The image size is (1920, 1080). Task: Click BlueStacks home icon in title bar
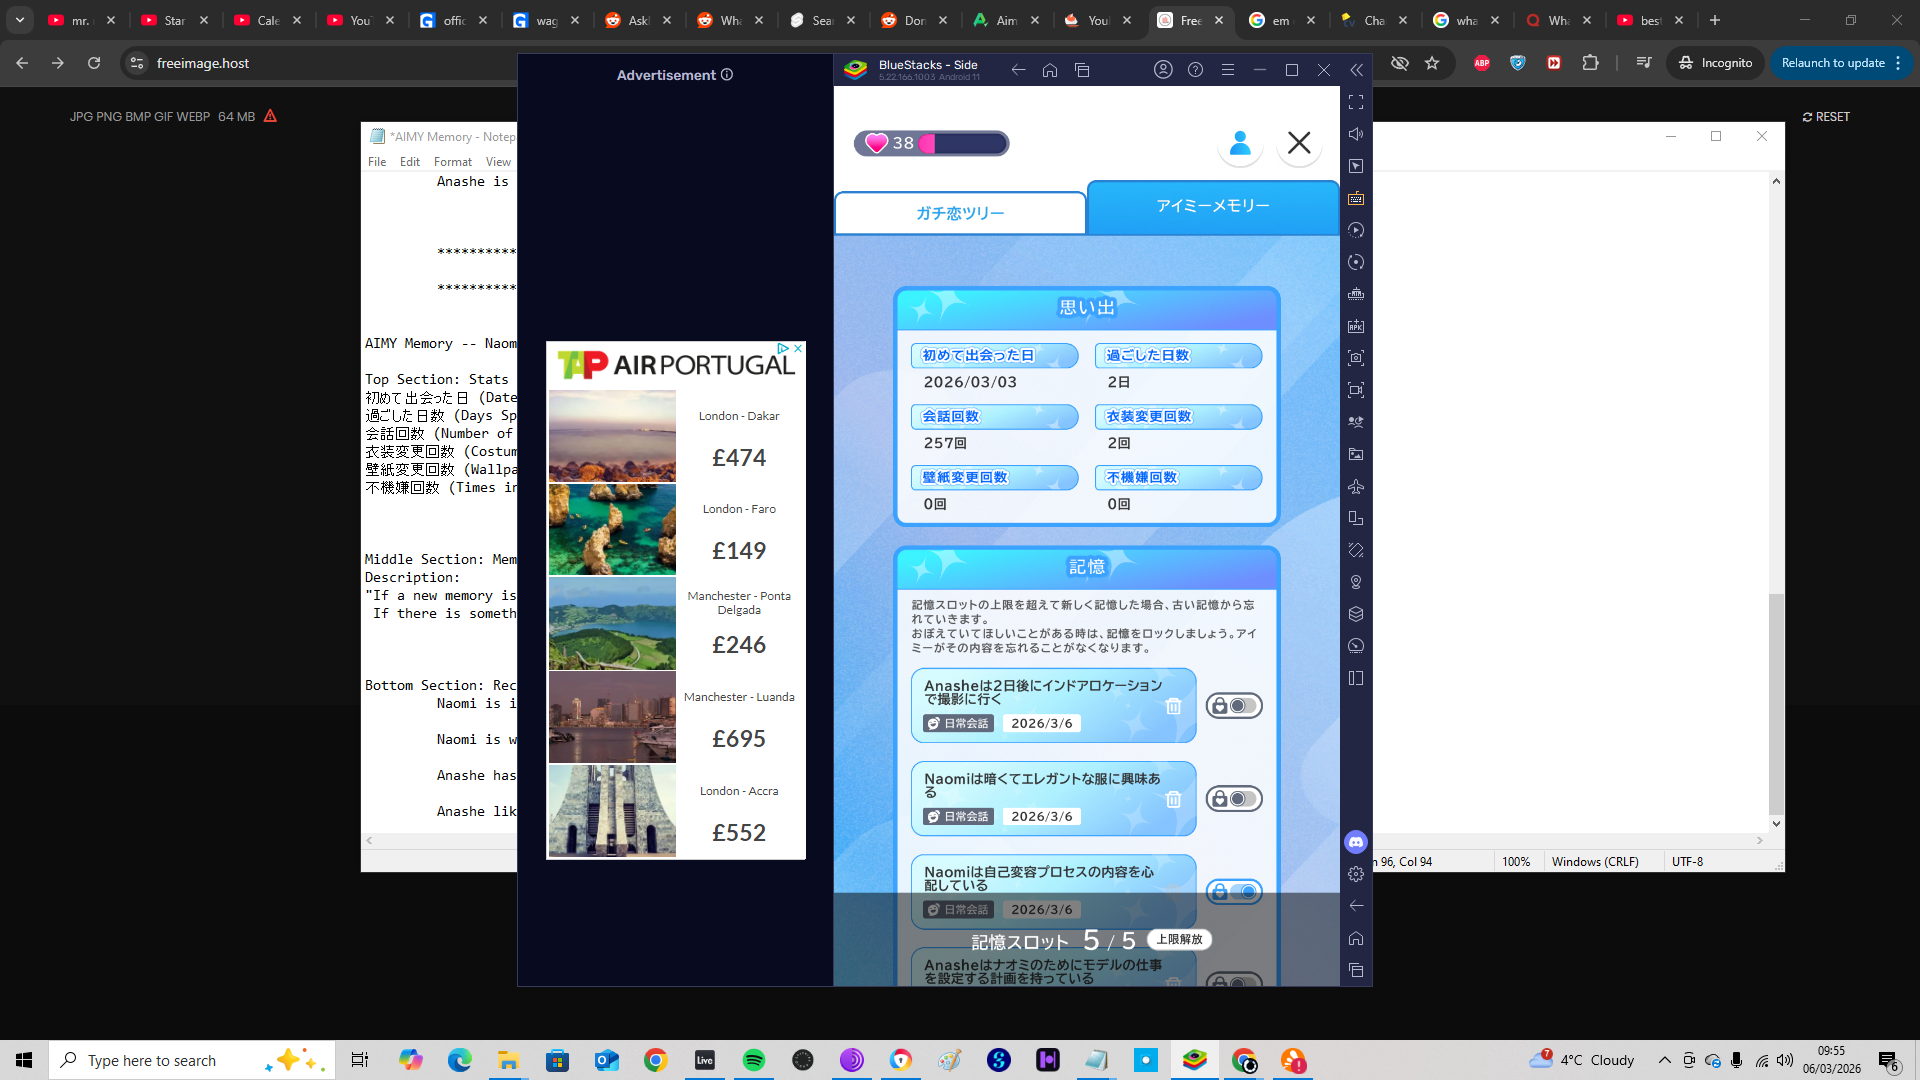(1050, 70)
